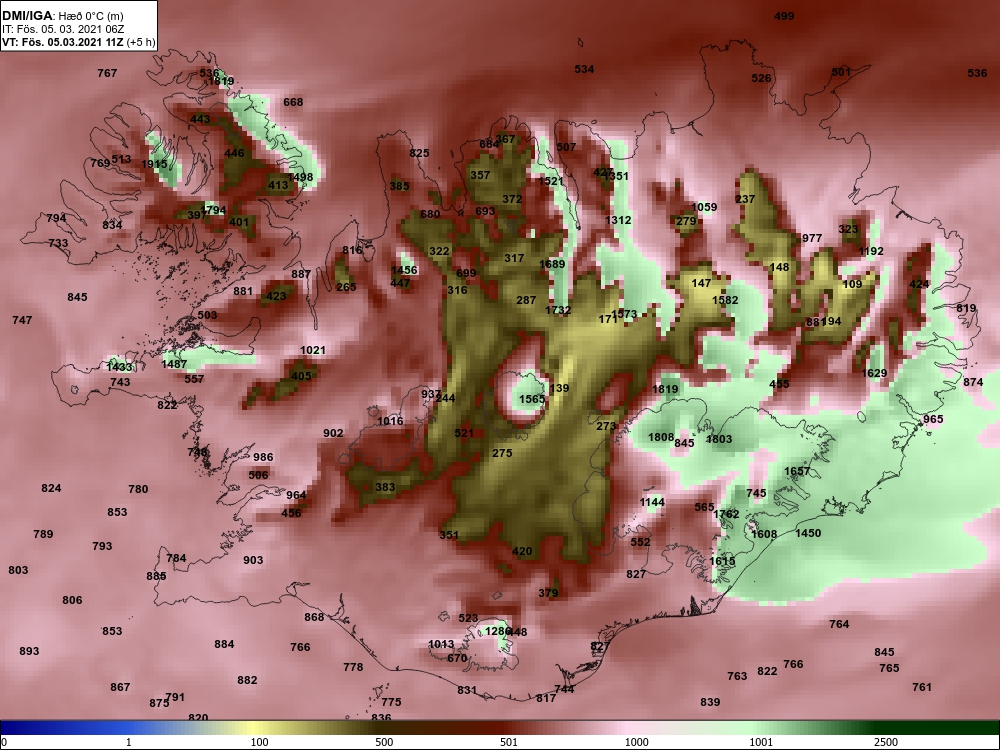
Task: Click the map value 1312
Action: (618, 220)
